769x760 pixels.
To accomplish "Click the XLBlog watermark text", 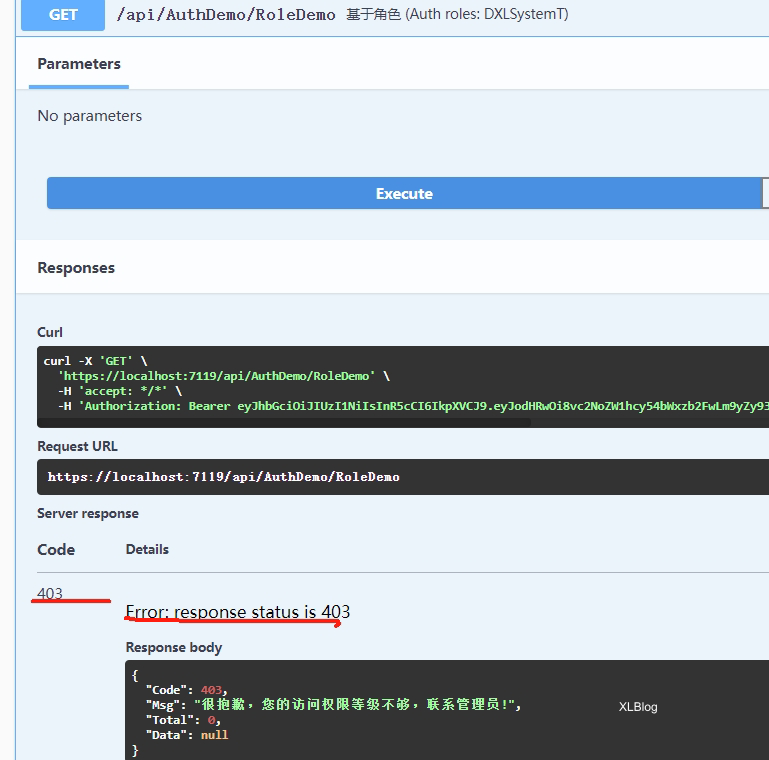I will click(638, 707).
